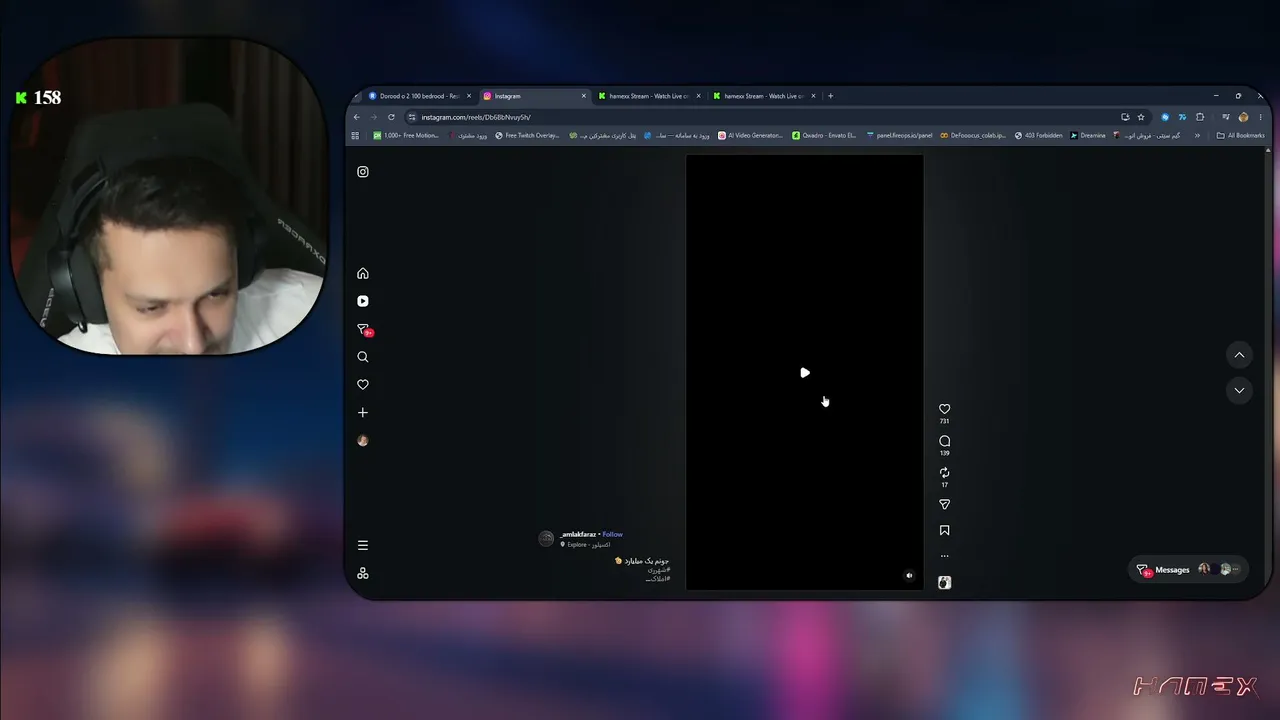Open the Reels section in sidebar

[x=363, y=301]
